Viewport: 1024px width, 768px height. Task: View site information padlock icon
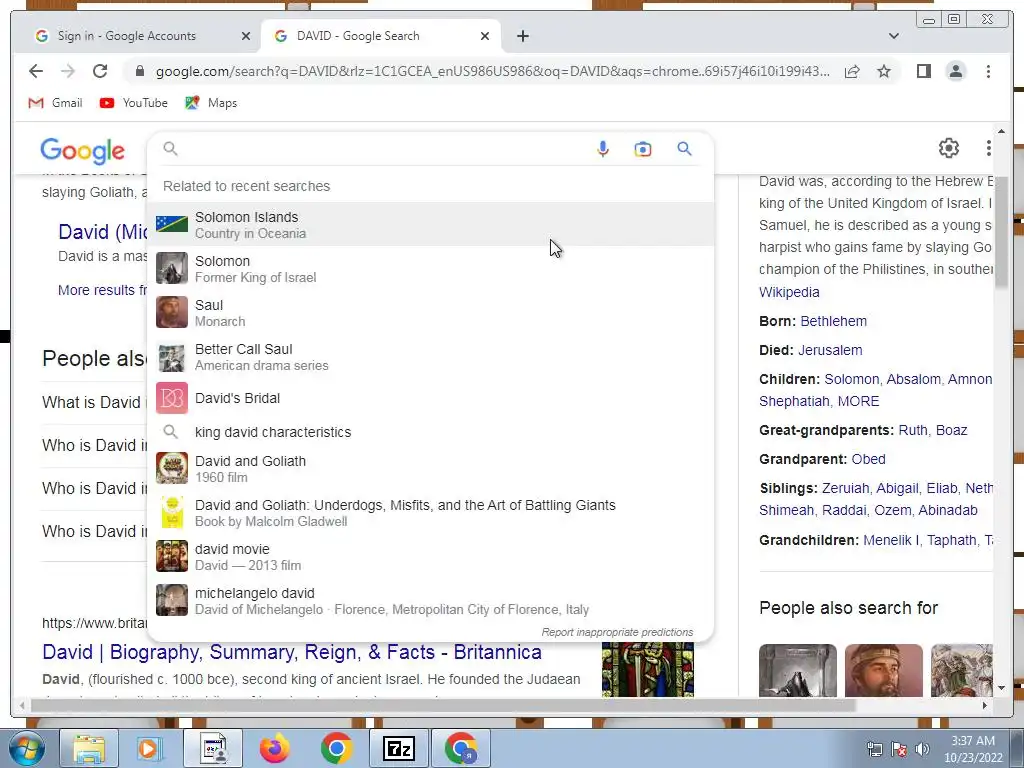tap(139, 71)
